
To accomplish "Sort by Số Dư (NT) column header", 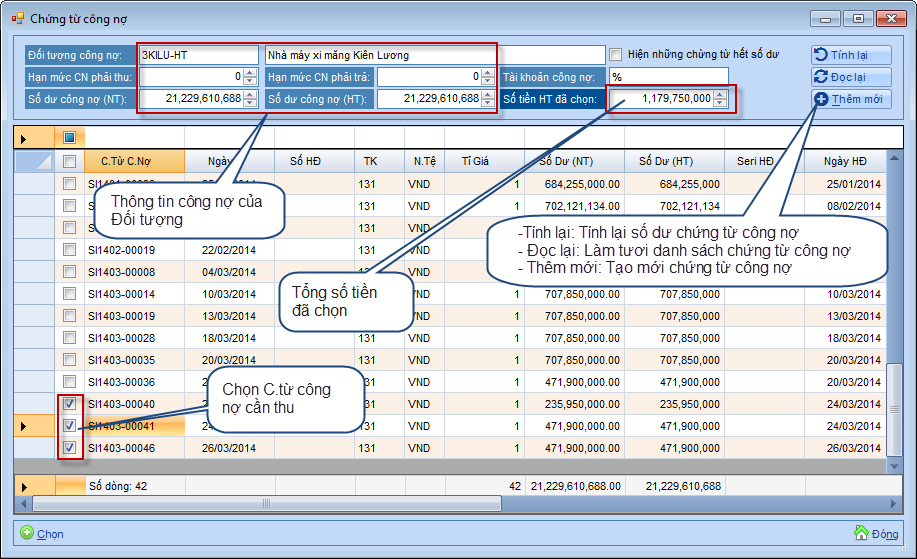I will point(573,161).
